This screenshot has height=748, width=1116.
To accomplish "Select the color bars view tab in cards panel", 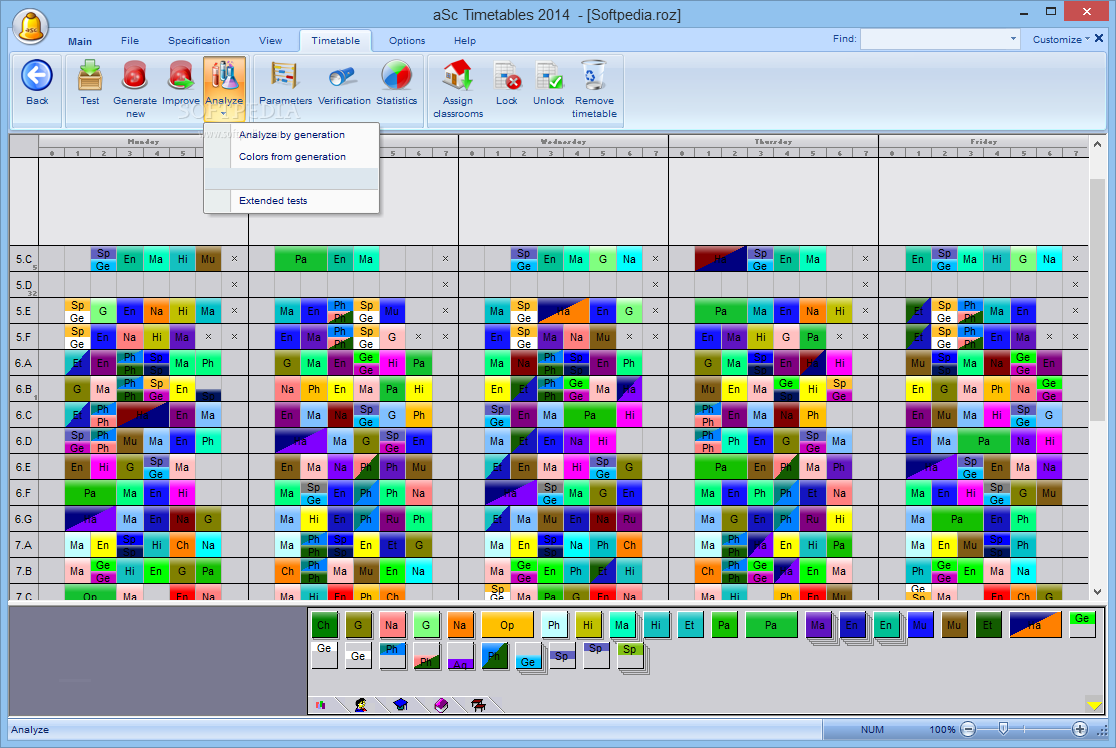I will point(321,705).
